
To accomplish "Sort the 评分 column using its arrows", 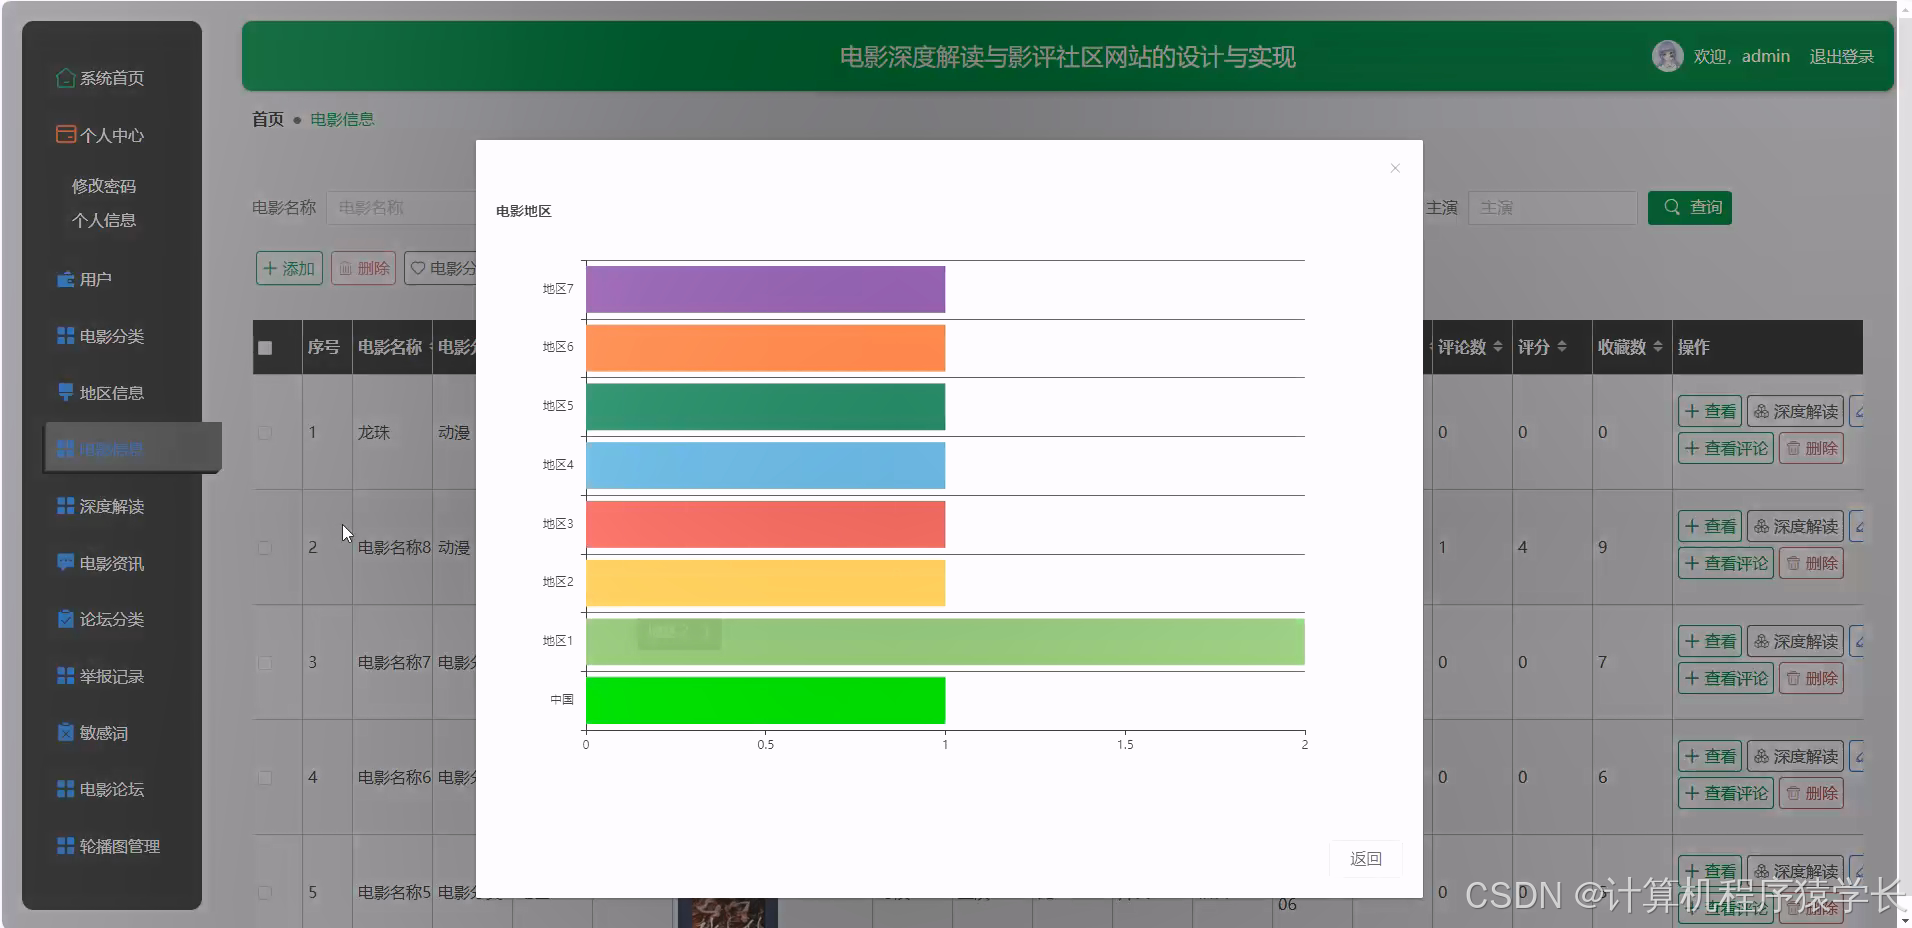I will (1562, 347).
